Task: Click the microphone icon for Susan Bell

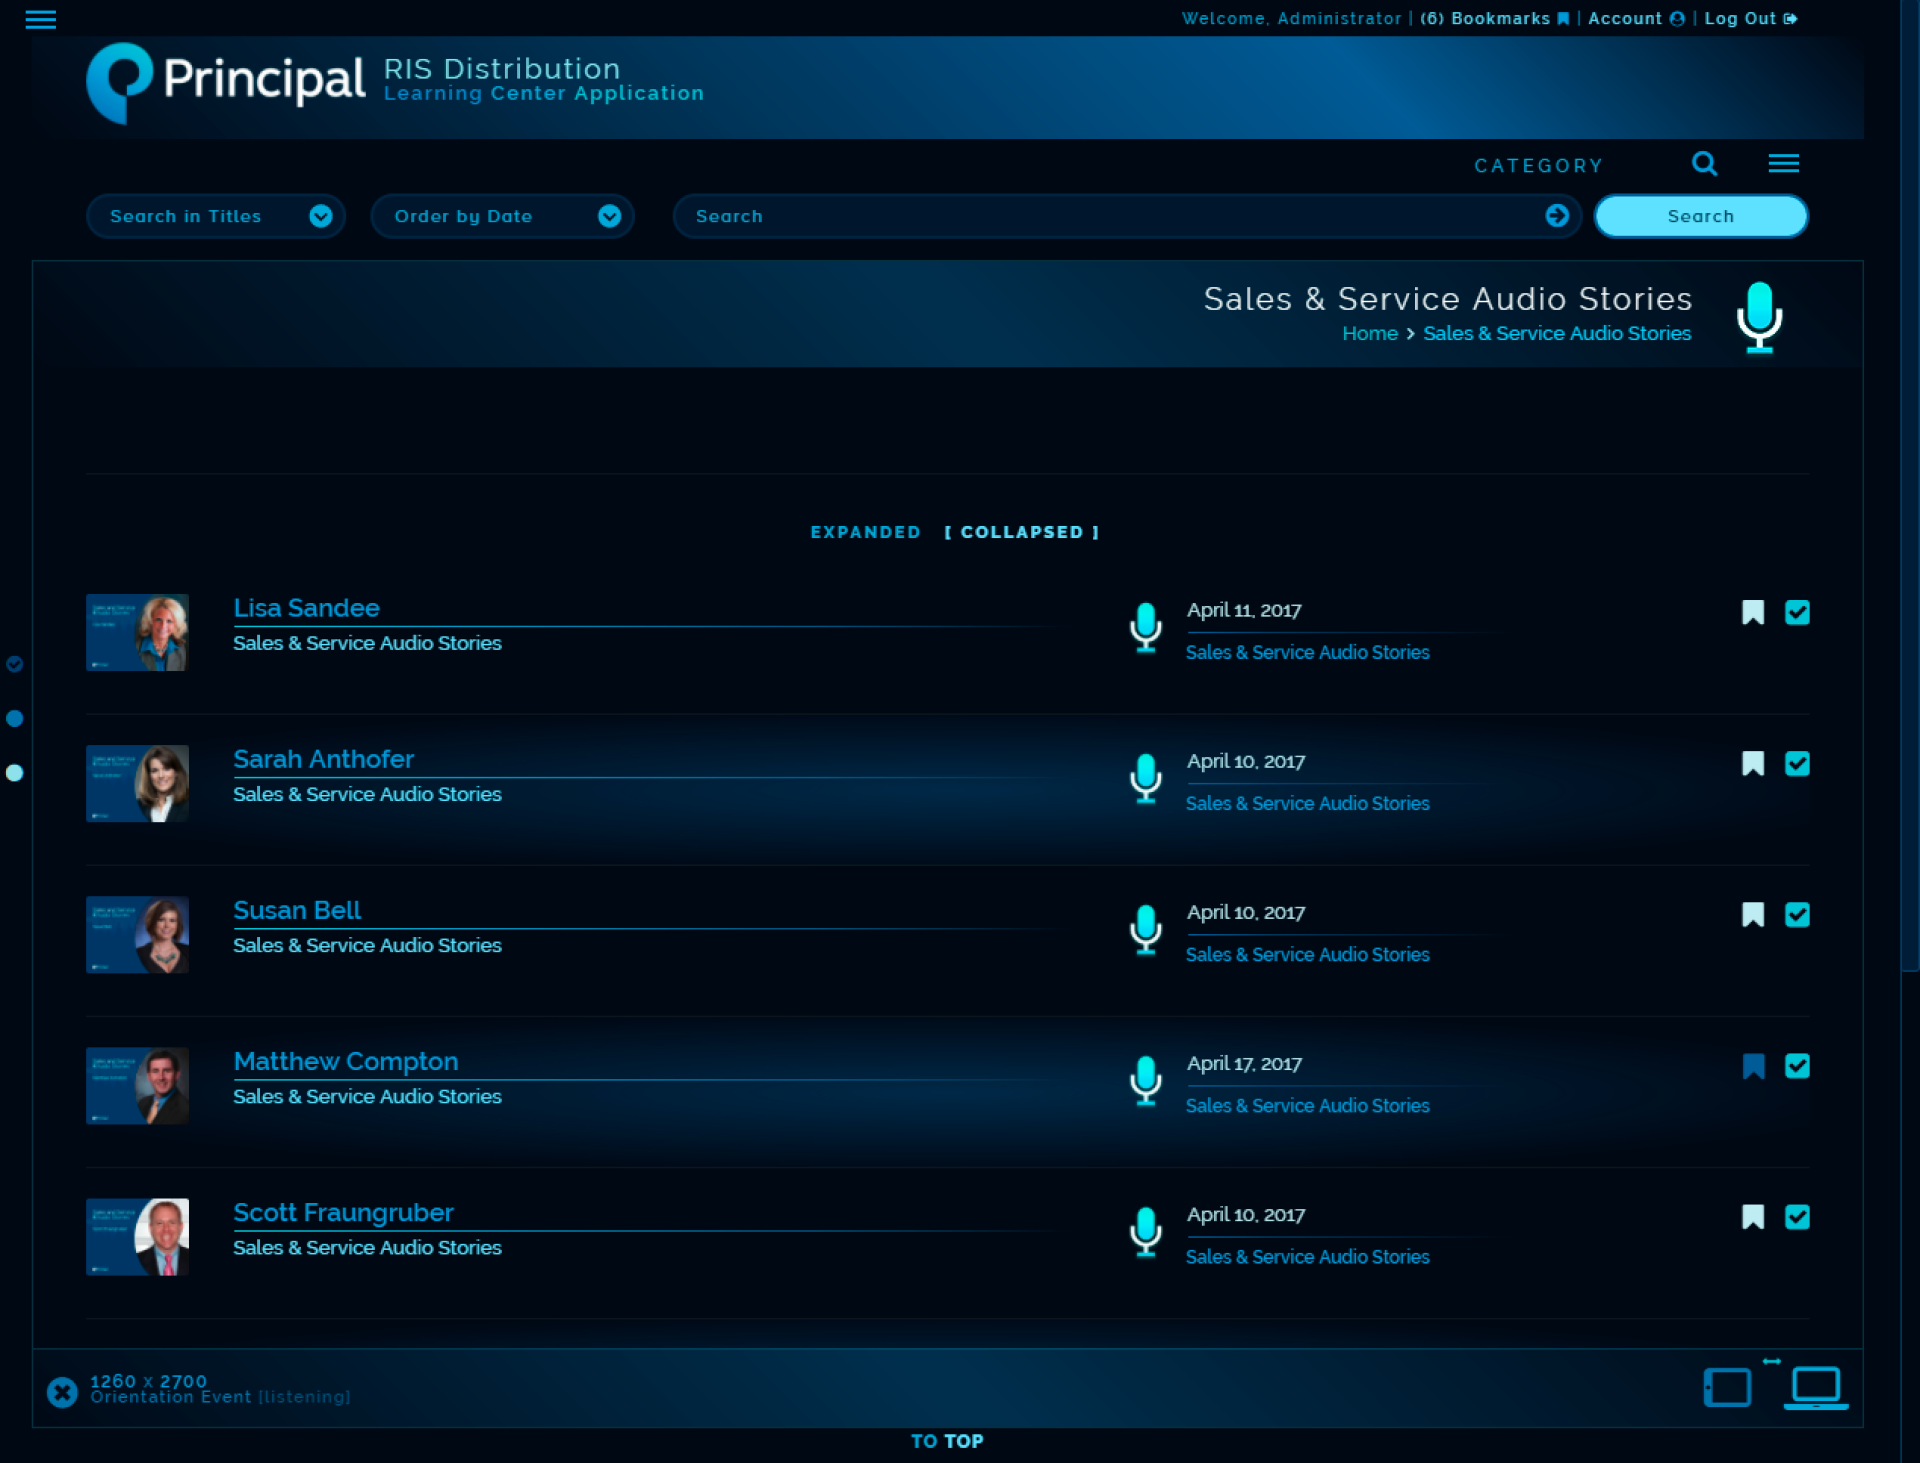Action: (1146, 930)
